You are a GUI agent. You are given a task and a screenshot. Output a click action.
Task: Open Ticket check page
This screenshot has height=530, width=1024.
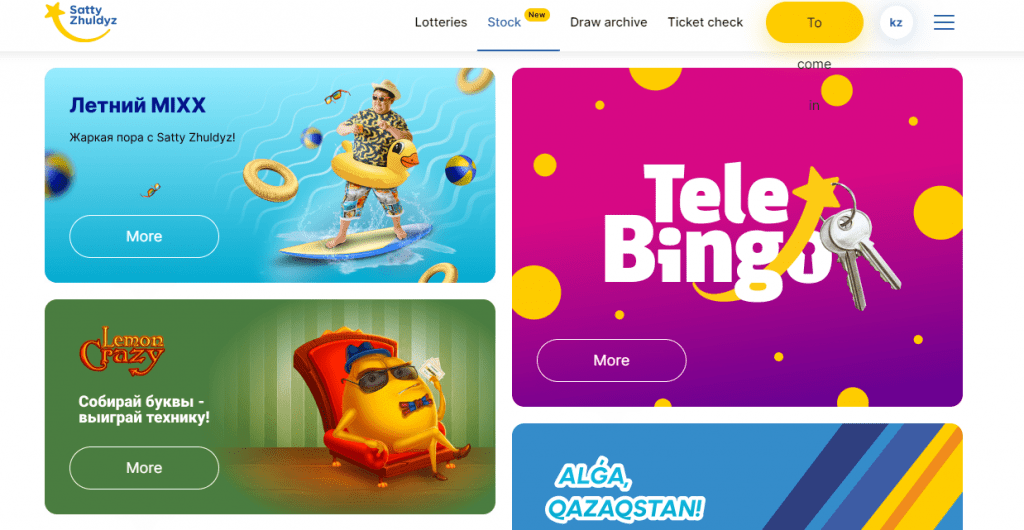coord(705,22)
